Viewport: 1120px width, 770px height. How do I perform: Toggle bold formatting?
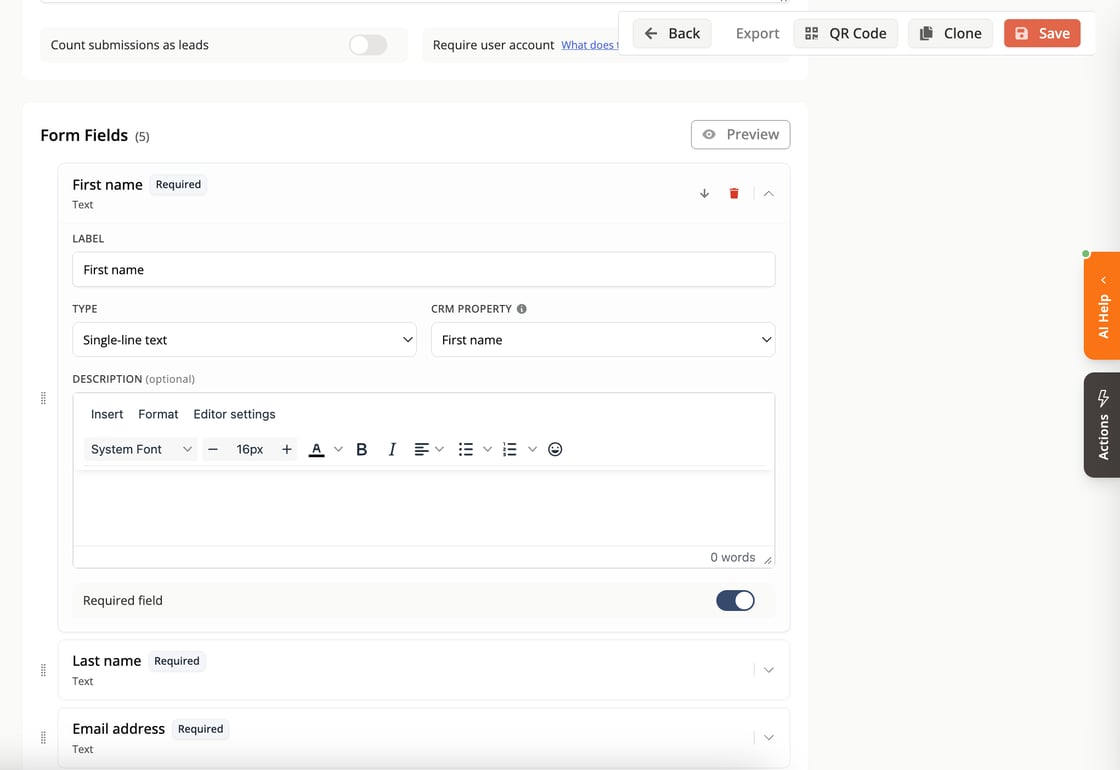(x=361, y=449)
